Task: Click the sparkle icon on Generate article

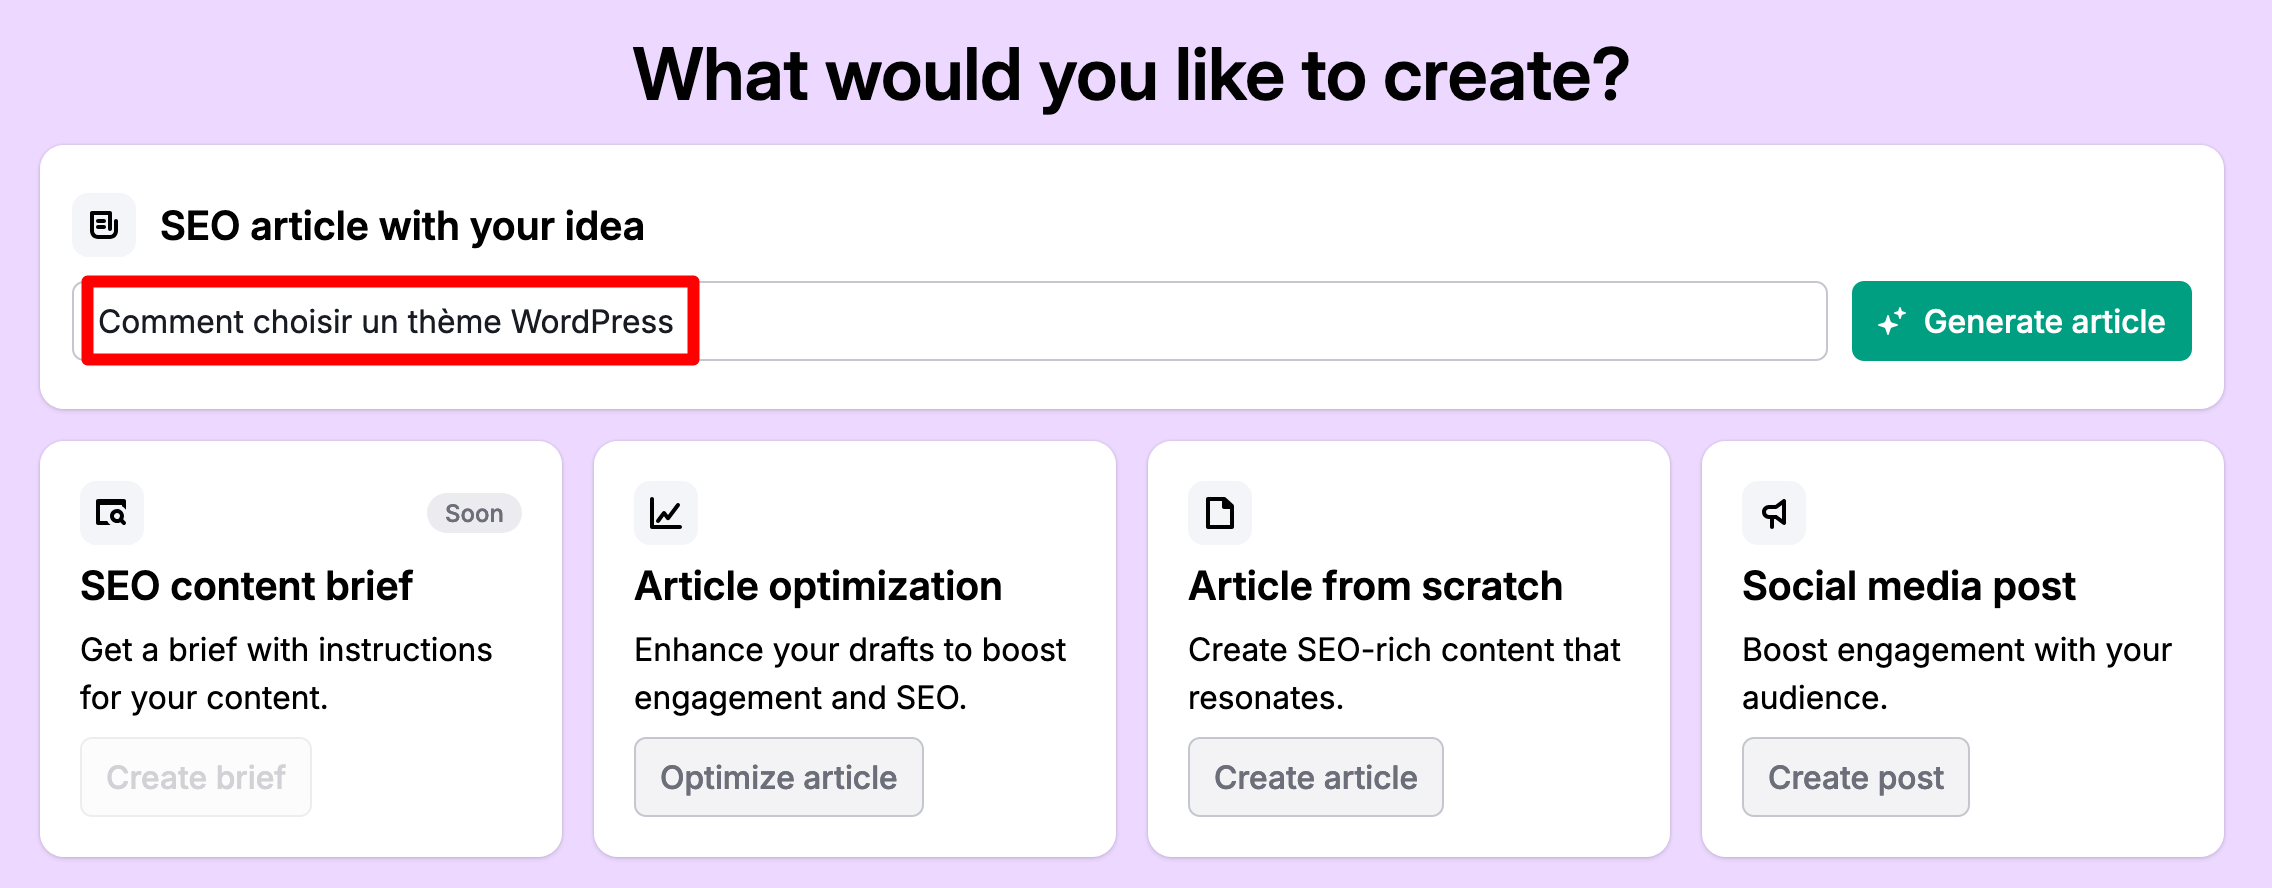Action: click(x=1891, y=322)
